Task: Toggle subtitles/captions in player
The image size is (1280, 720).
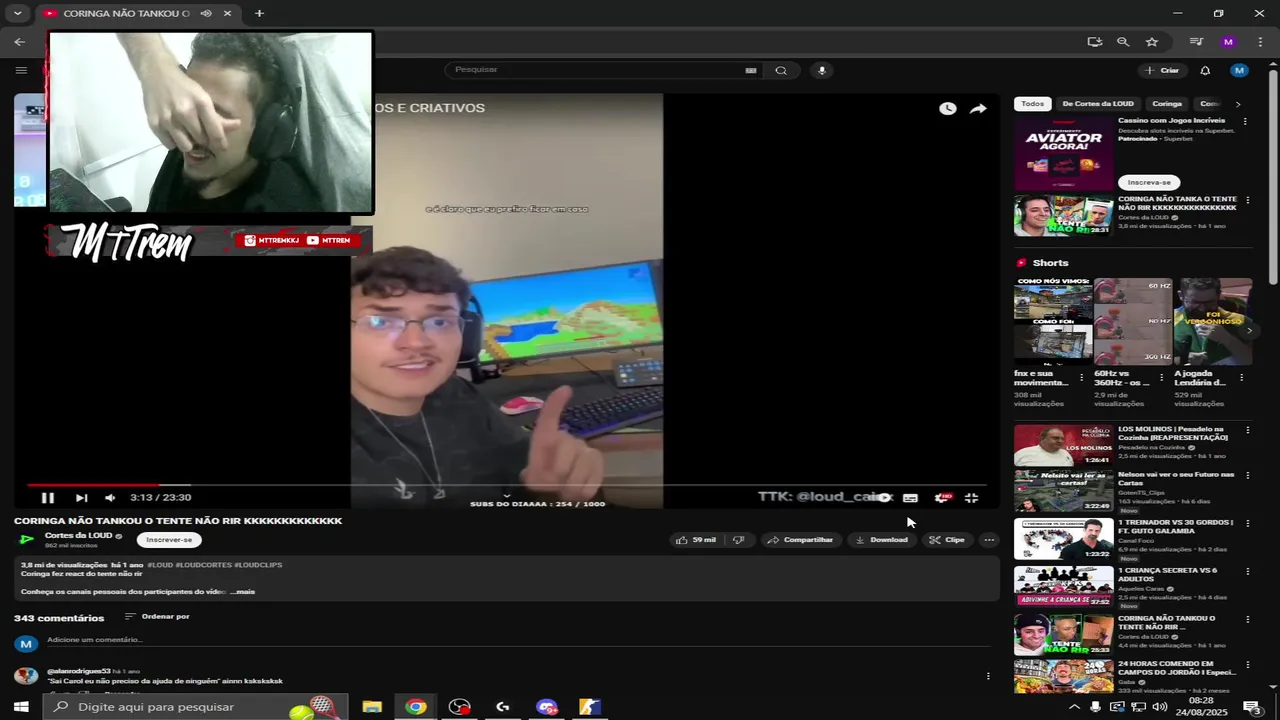Action: click(x=910, y=497)
